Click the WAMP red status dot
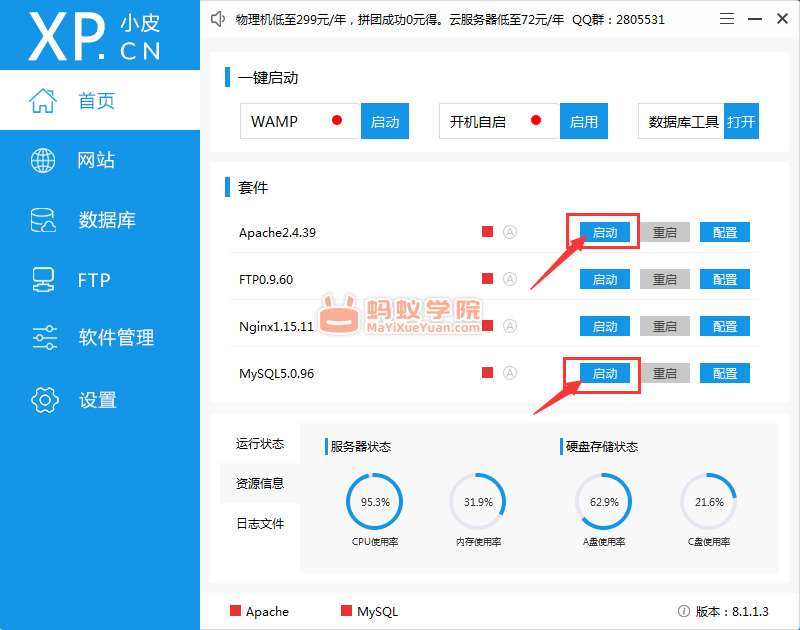 [337, 120]
